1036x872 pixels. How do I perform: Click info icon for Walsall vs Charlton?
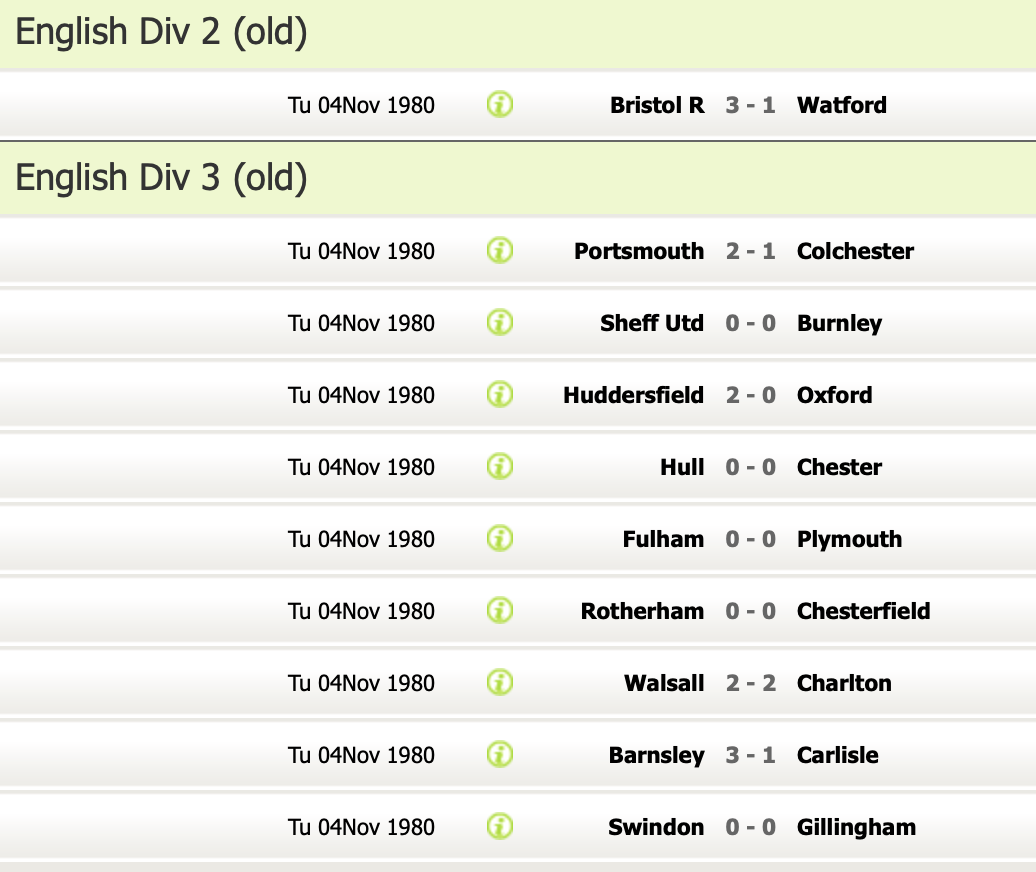[500, 682]
